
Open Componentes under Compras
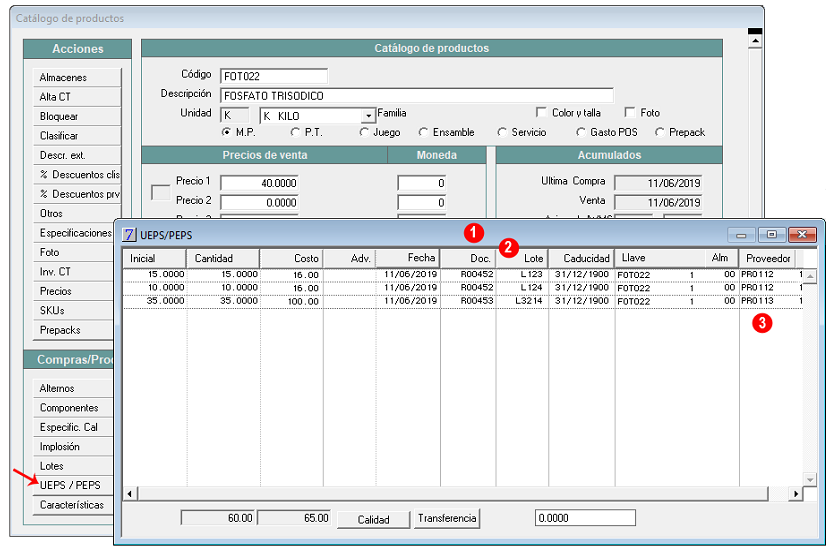tap(74, 408)
